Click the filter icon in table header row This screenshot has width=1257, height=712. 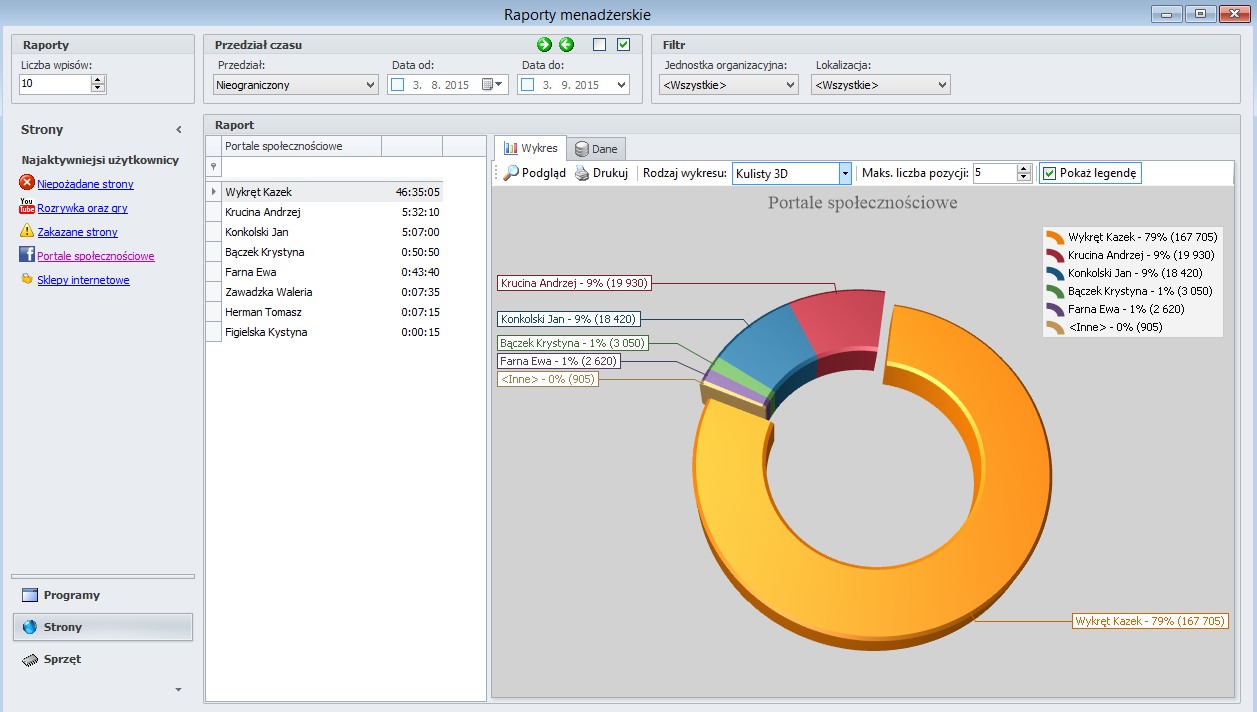(213, 167)
